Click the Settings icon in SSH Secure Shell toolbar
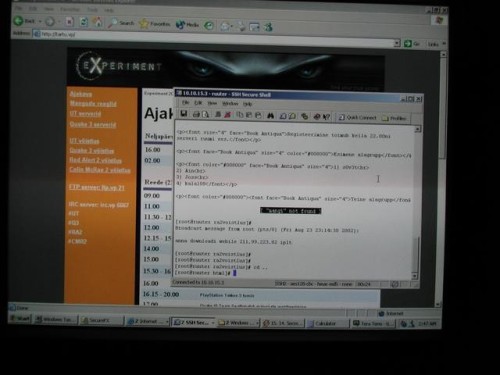 [x=304, y=116]
